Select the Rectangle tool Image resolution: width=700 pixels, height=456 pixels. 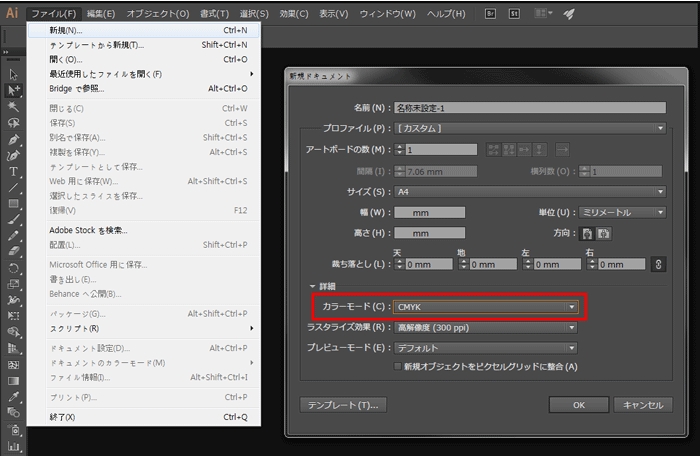(13, 204)
